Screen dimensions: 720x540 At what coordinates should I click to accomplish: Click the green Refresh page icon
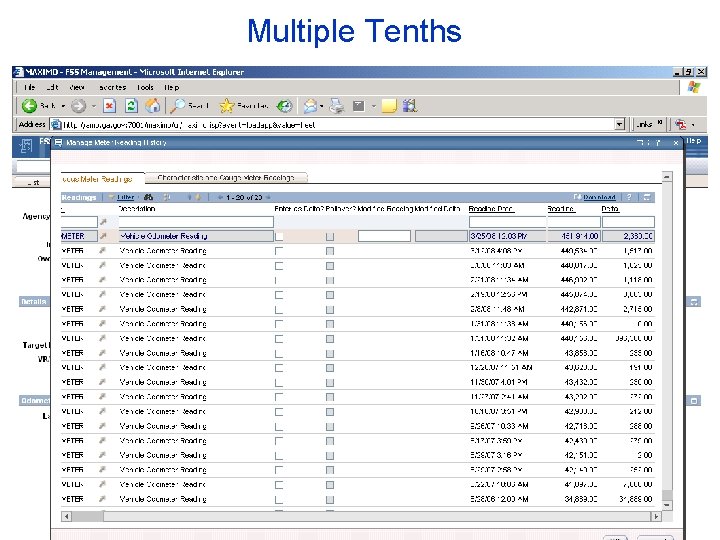coord(131,106)
